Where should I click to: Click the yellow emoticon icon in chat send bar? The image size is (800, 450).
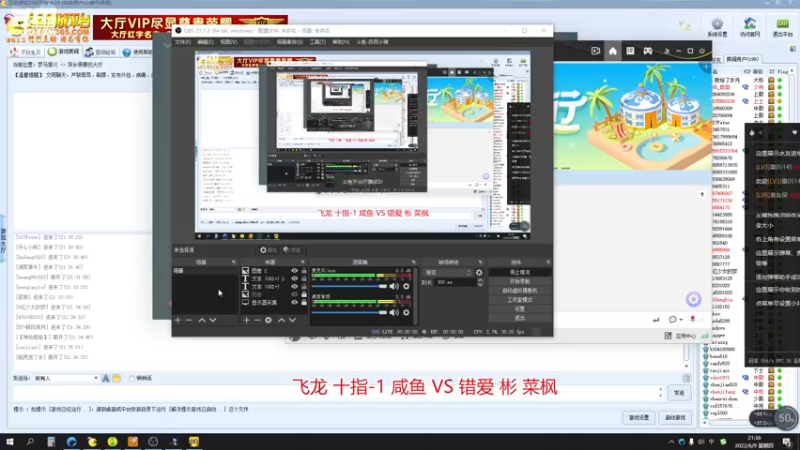pos(116,378)
